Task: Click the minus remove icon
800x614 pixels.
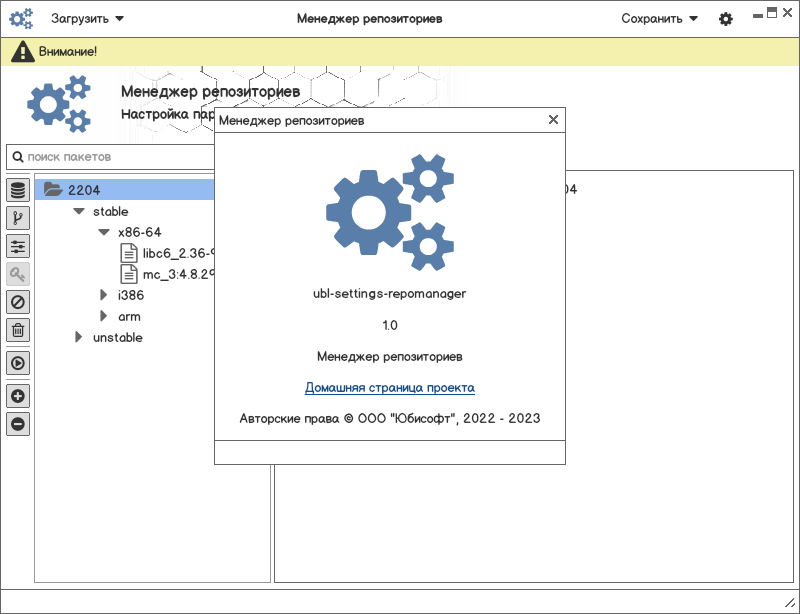Action: pos(18,424)
